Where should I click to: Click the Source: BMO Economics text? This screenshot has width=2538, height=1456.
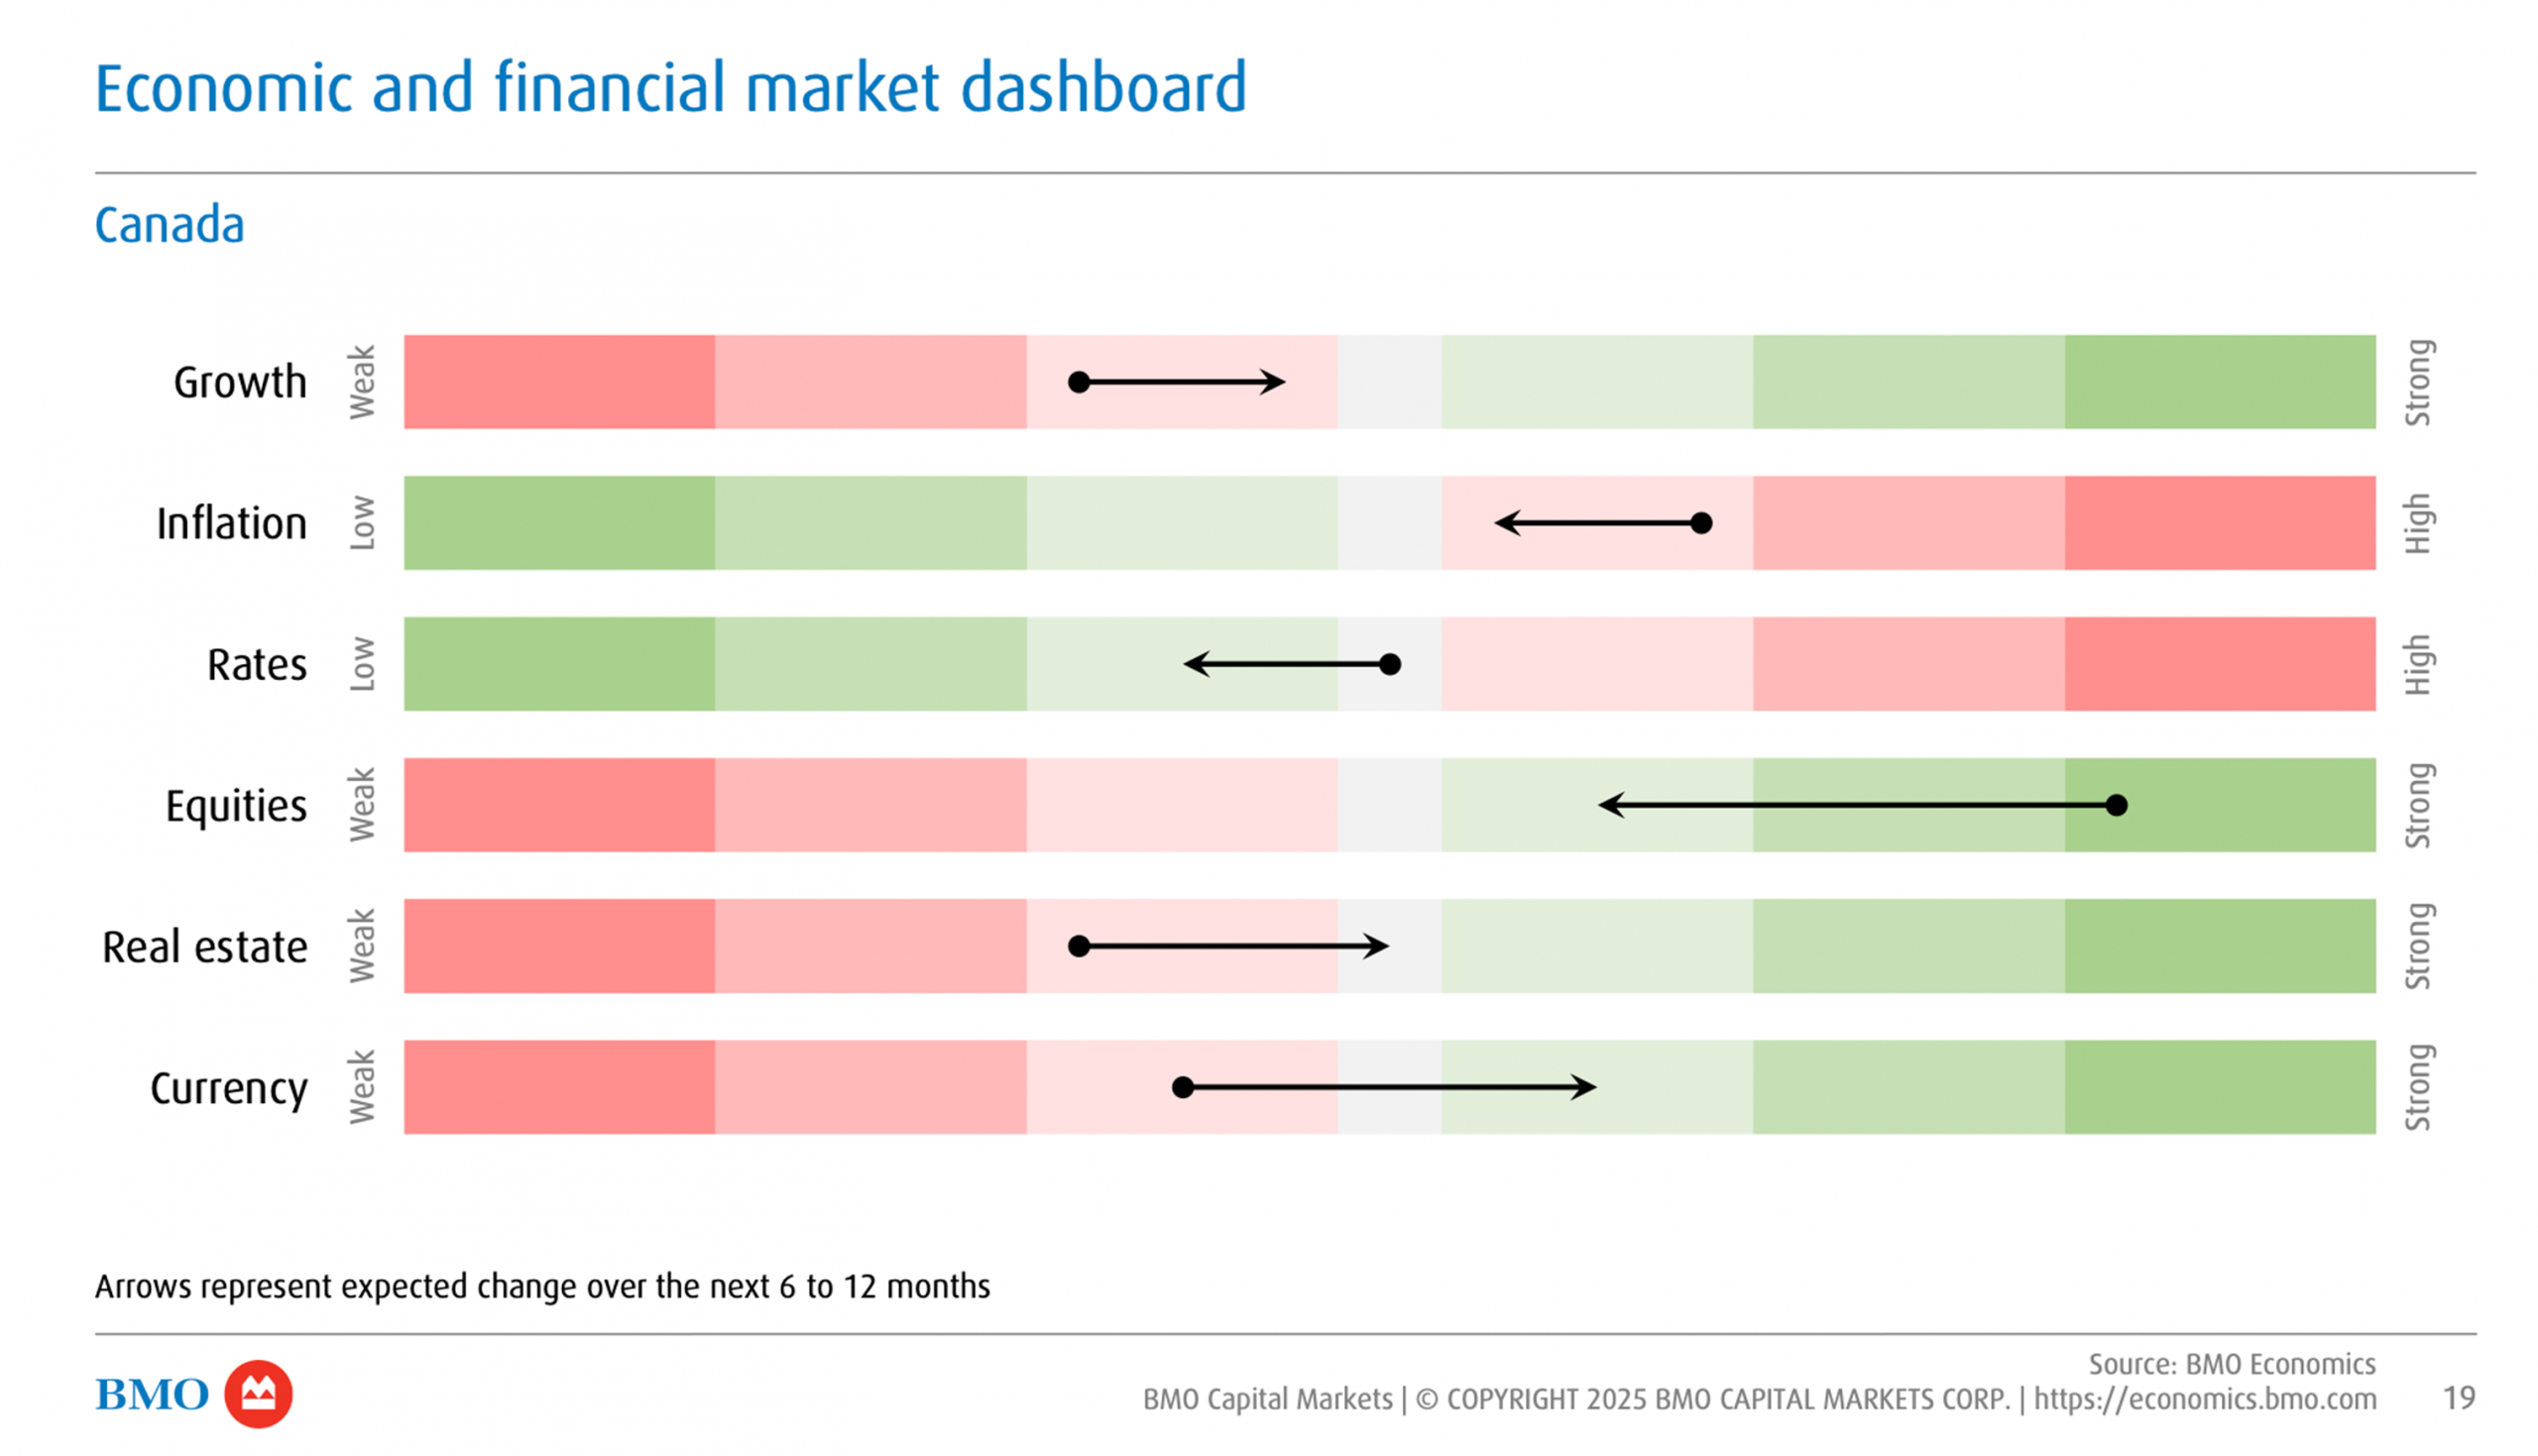(2231, 1364)
